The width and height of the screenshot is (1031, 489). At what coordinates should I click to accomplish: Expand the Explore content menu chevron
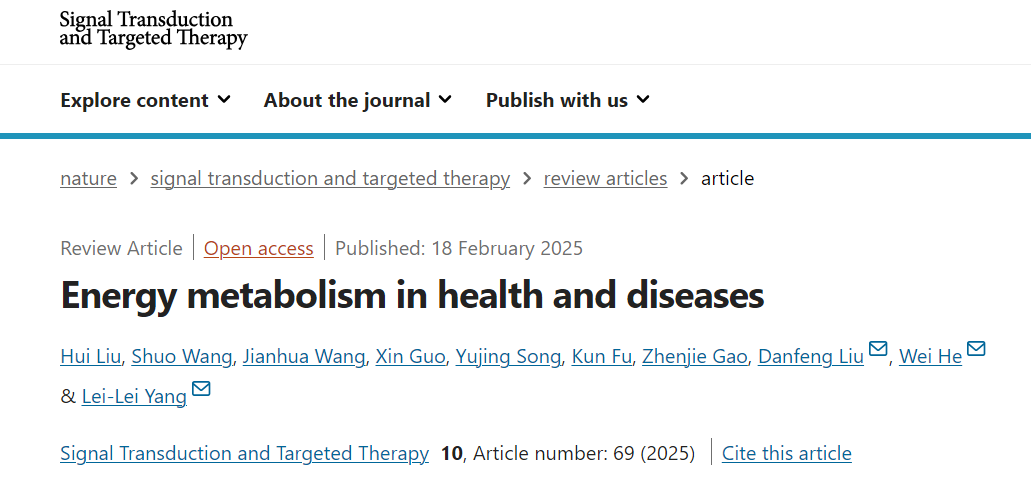[224, 100]
